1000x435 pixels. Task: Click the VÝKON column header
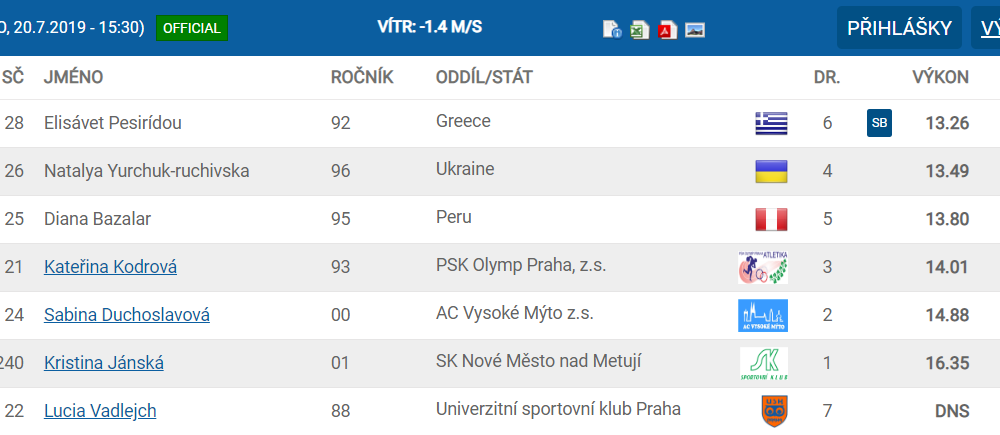point(940,77)
